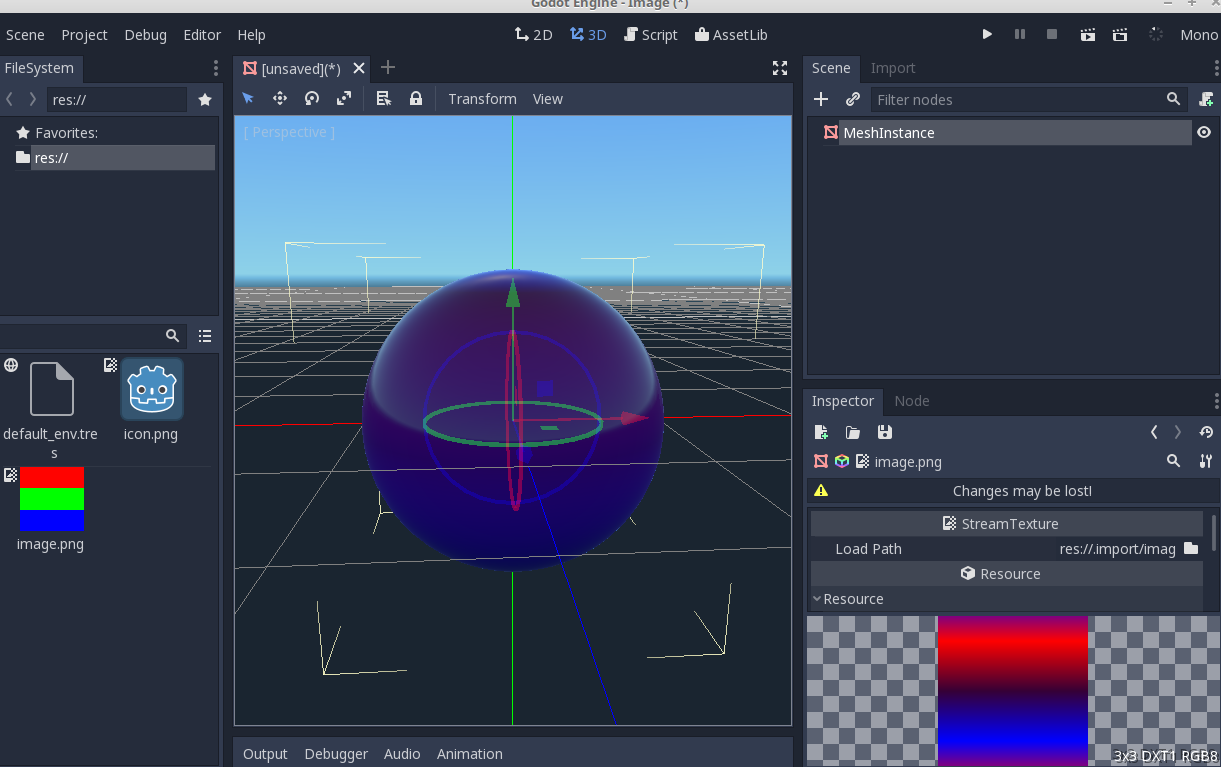Click the res:// path field
The height and width of the screenshot is (767, 1221).
click(117, 99)
